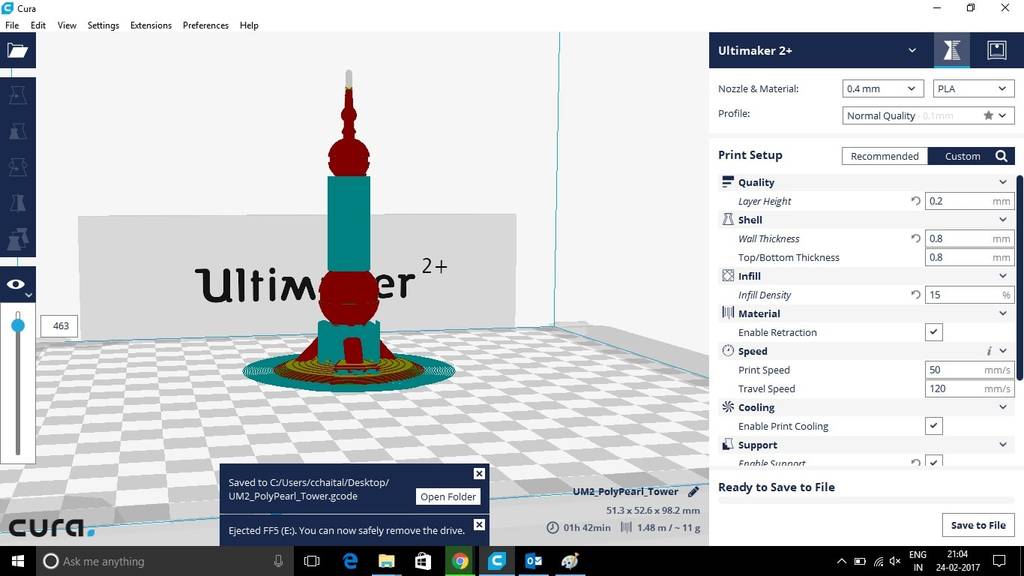
Task: Click the Save to File button
Action: (x=978, y=524)
